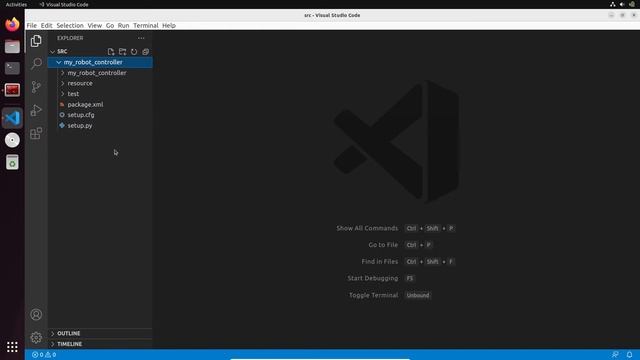Open Source Control view

point(36,87)
